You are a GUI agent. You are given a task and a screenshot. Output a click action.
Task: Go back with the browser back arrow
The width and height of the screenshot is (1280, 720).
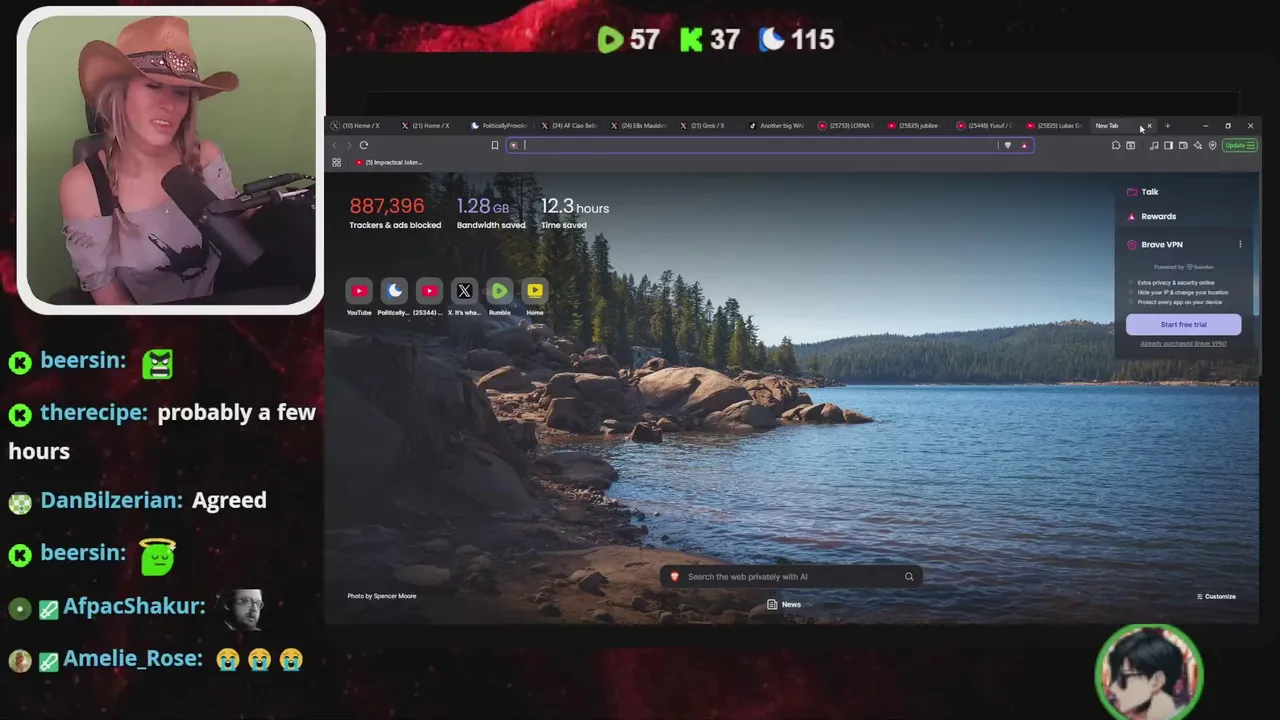335,145
